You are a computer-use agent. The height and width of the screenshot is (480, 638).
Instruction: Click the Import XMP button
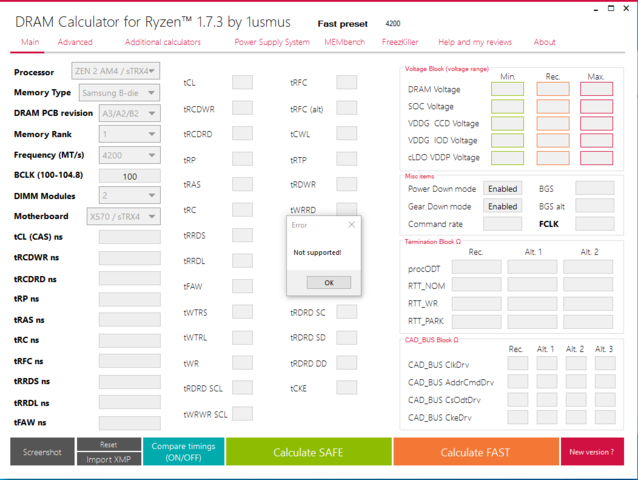pos(109,459)
